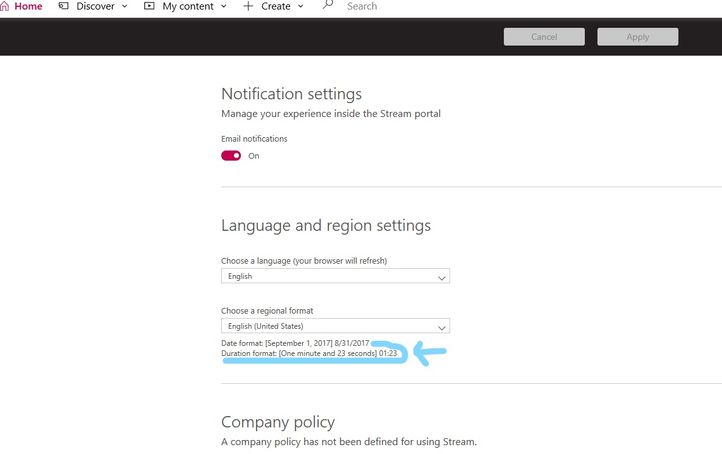This screenshot has width=722, height=454.
Task: Expand the chevron next to Discover
Action: (125, 6)
